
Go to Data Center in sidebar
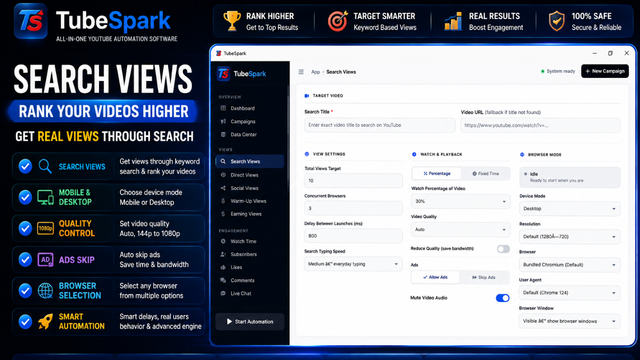pyautogui.click(x=249, y=135)
